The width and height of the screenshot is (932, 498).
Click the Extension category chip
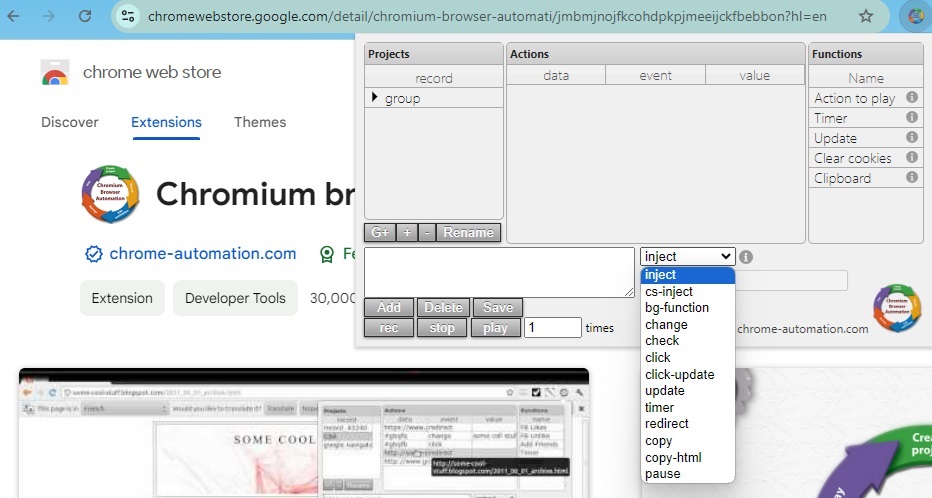click(122, 298)
